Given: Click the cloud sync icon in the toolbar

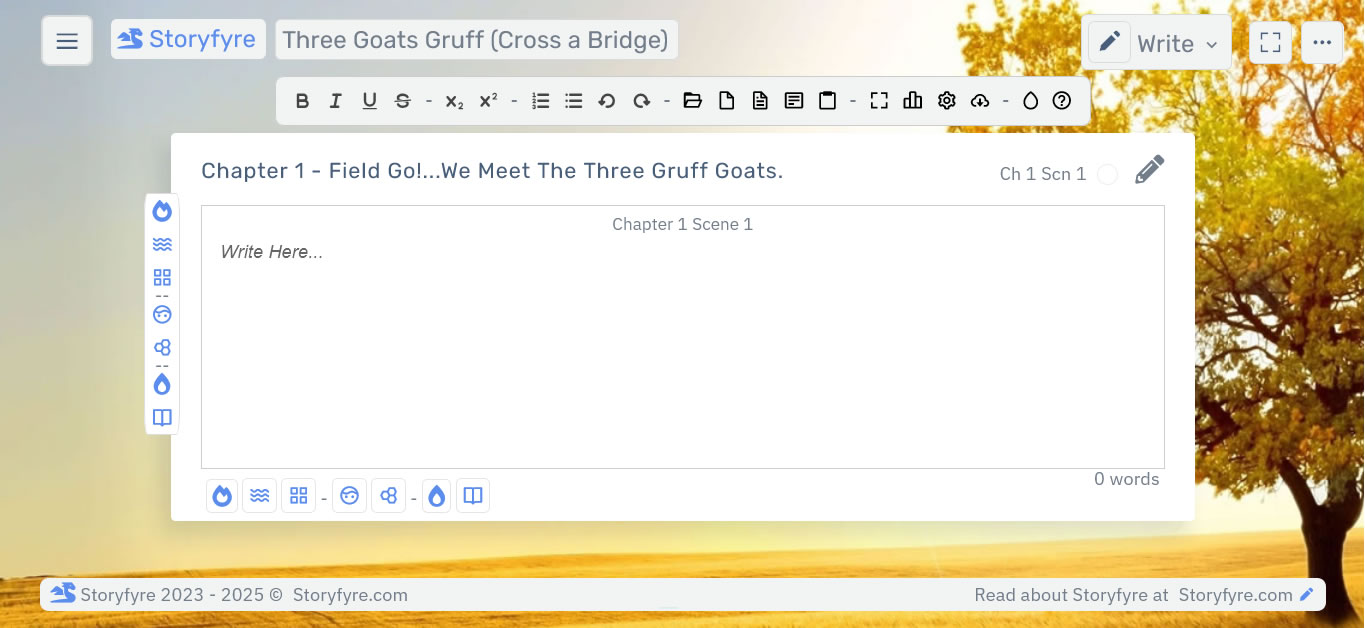Looking at the screenshot, I should click(980, 100).
